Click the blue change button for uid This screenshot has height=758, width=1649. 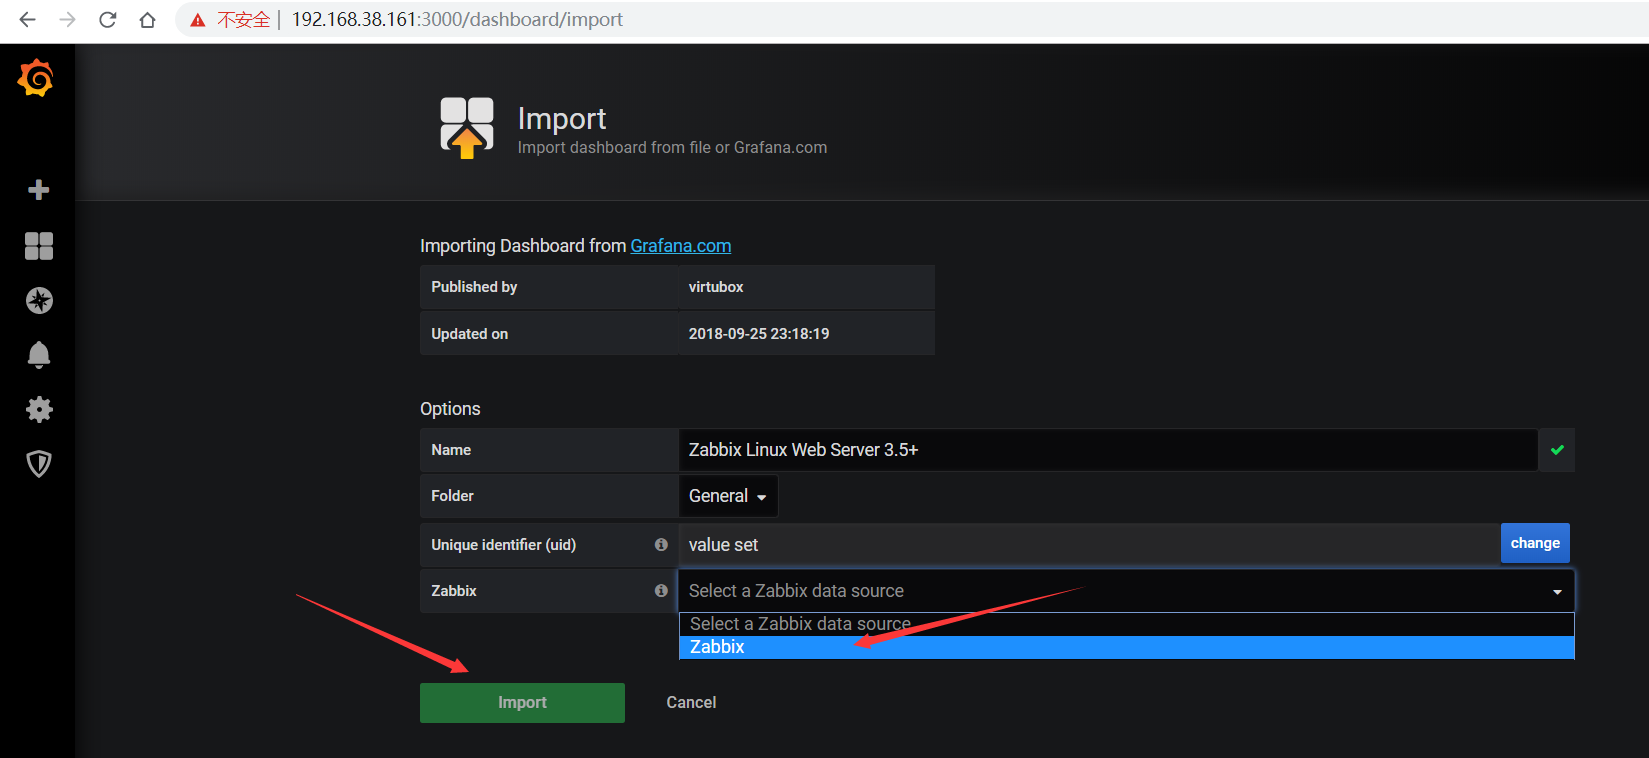coord(1535,543)
